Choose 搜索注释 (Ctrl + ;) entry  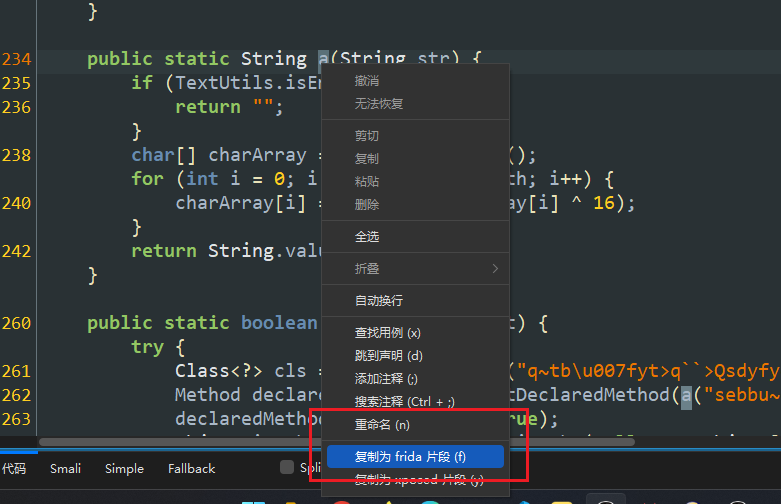(x=404, y=401)
